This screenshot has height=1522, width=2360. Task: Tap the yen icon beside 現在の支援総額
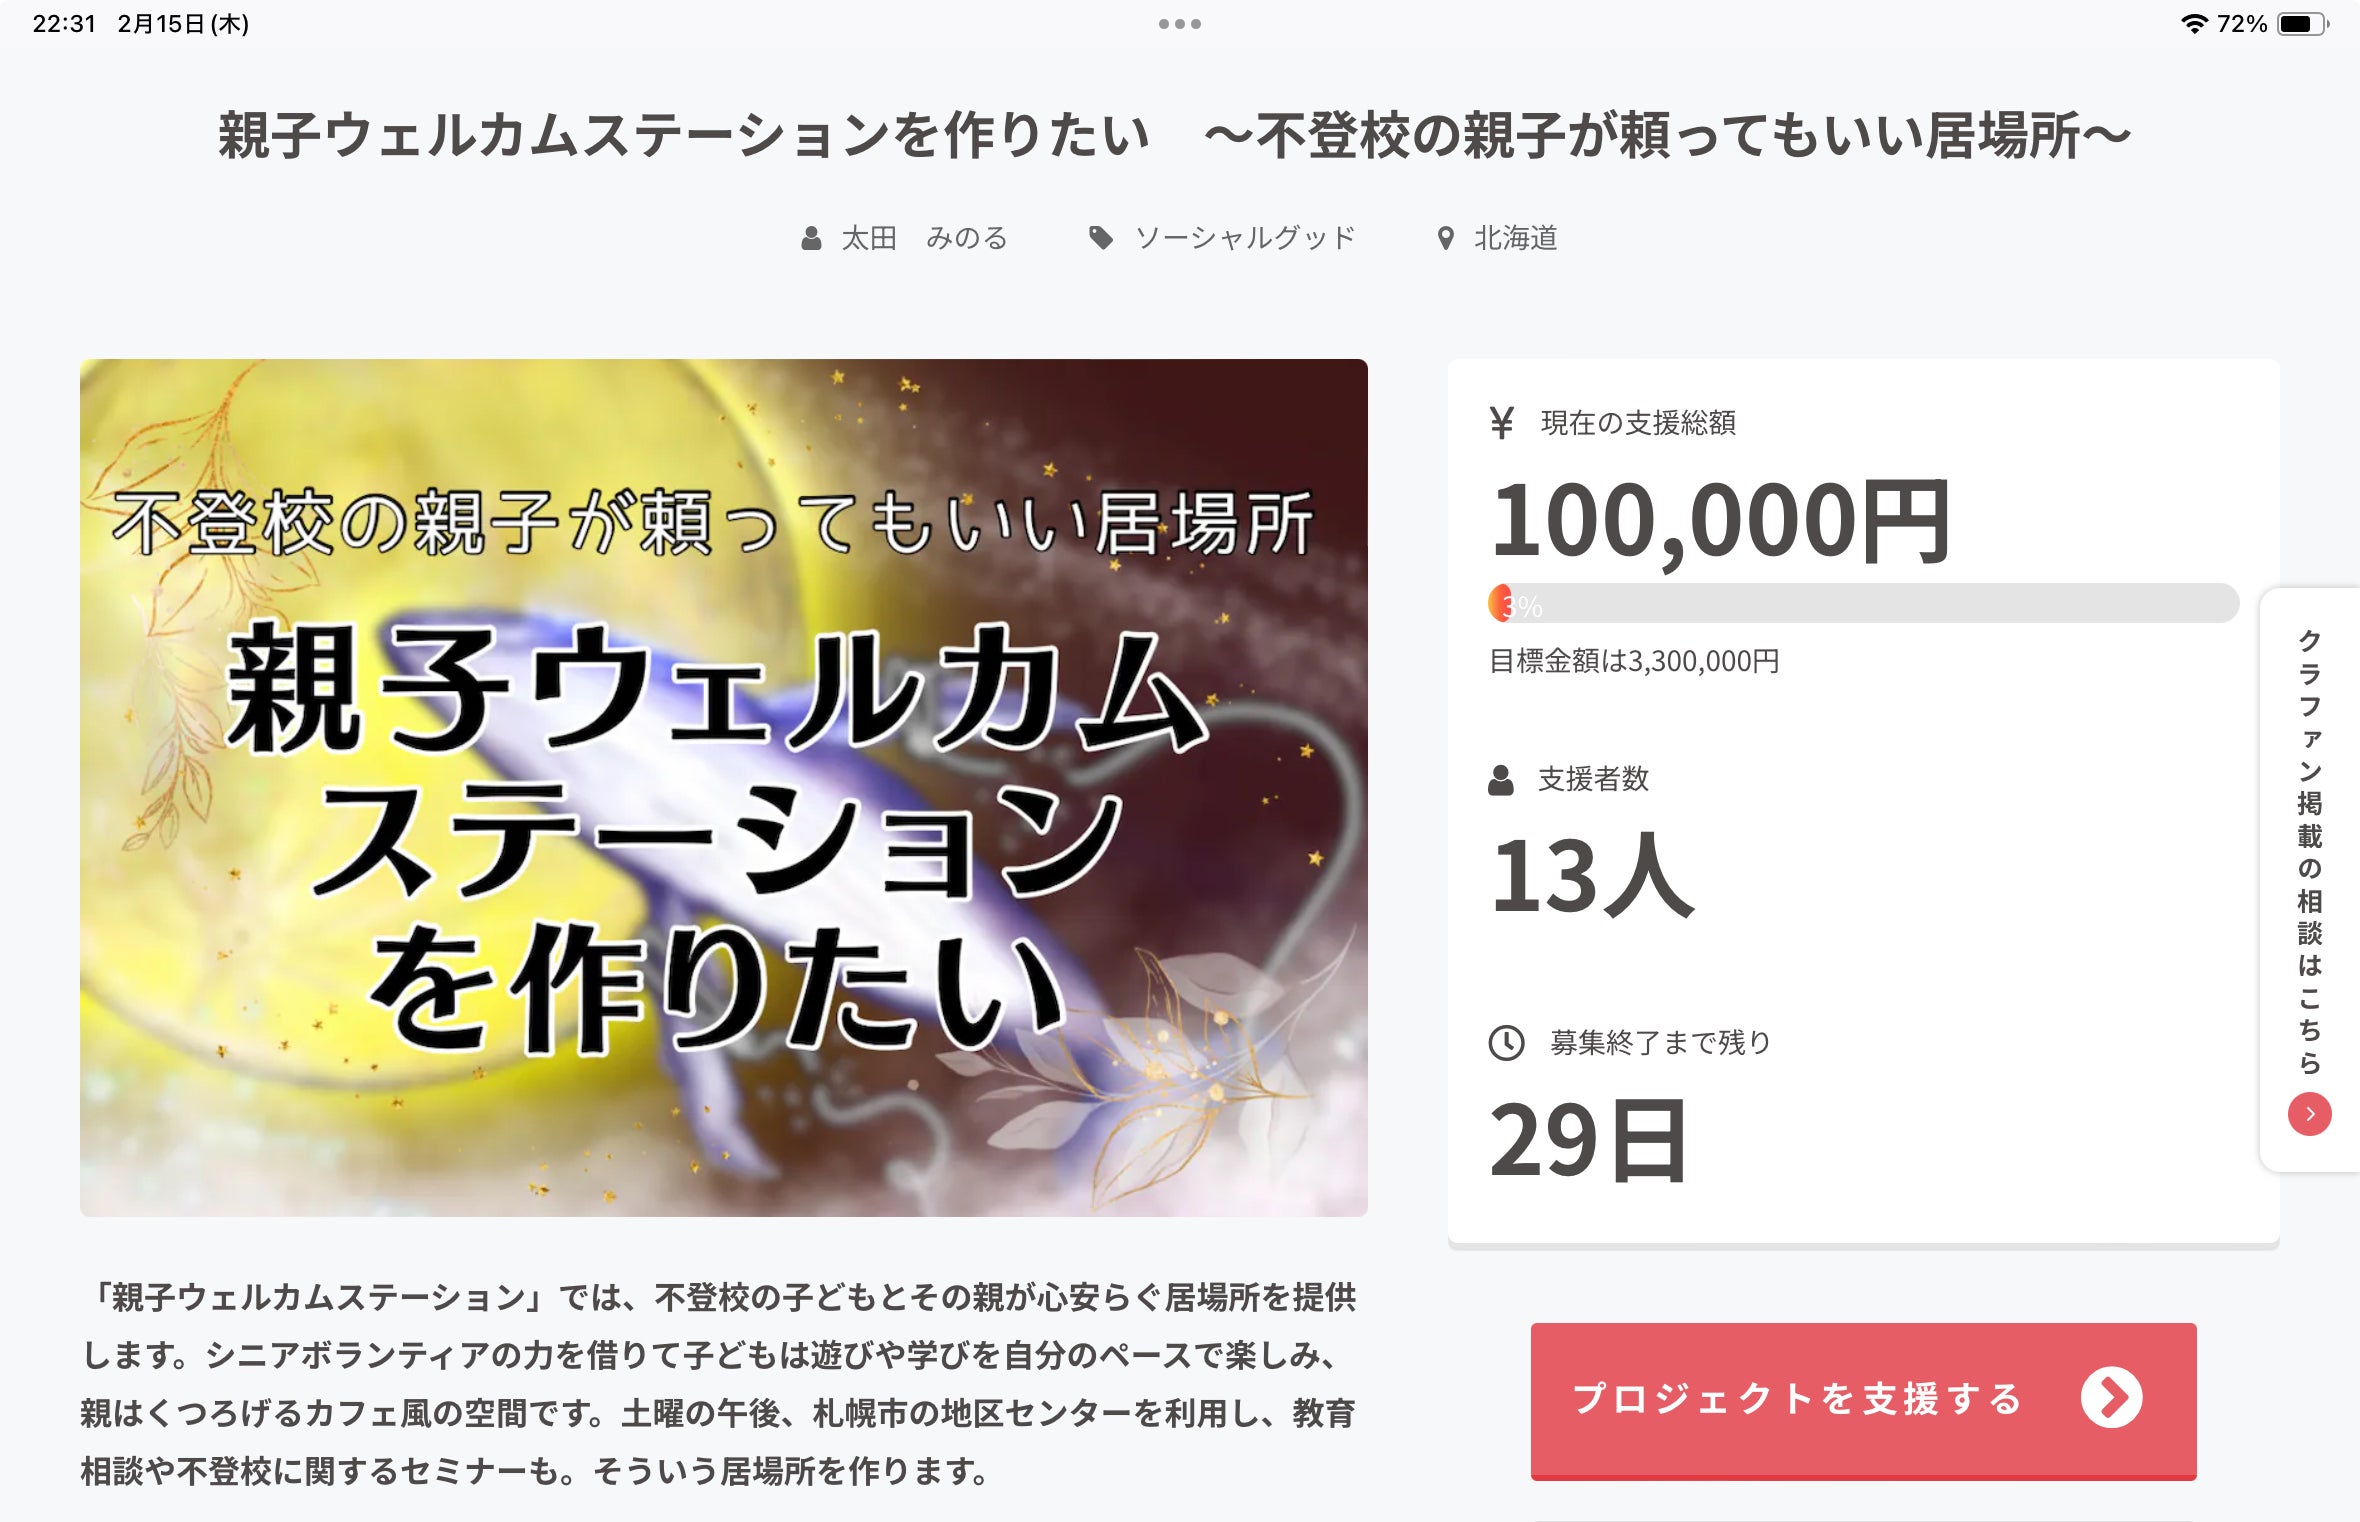coord(1501,423)
